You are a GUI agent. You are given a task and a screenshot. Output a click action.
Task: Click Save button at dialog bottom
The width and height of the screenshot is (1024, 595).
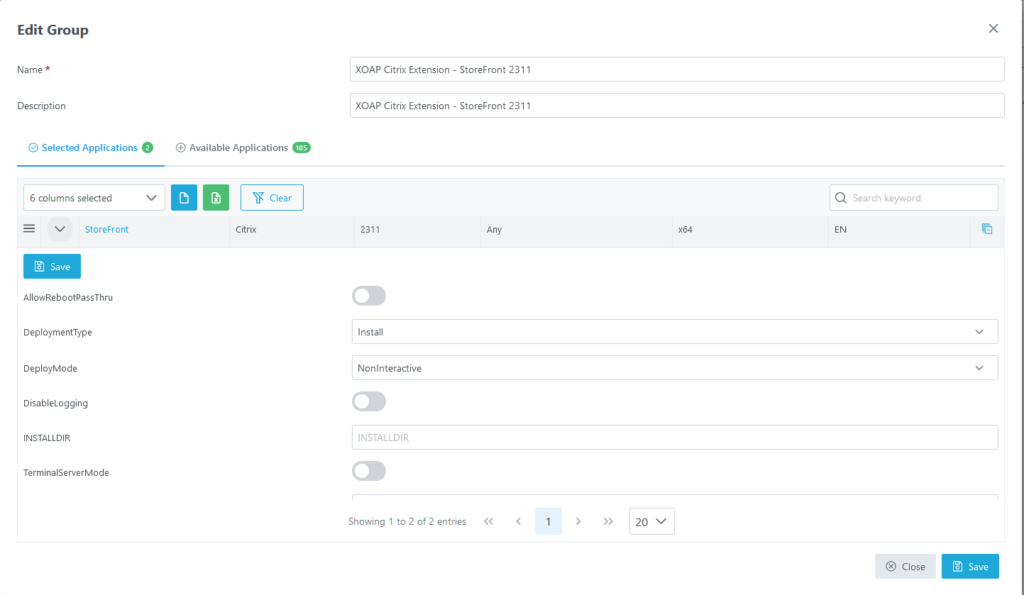point(970,566)
